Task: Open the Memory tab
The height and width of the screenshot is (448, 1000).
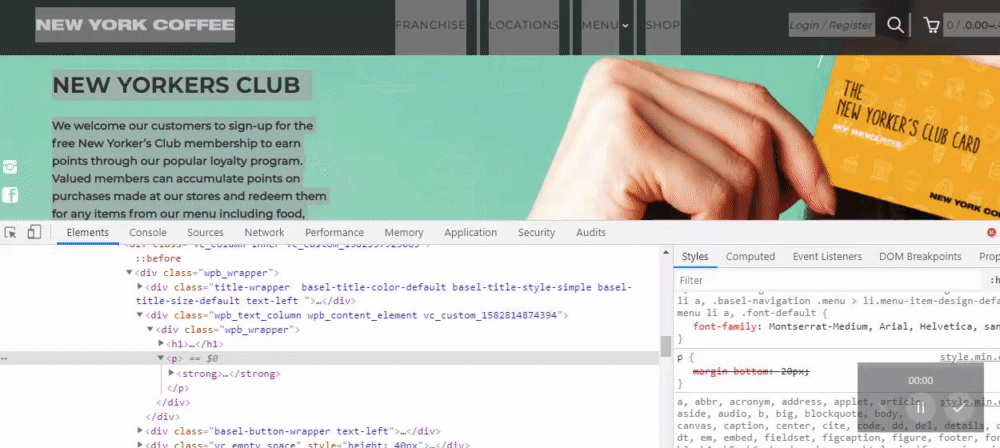Action: 404,232
